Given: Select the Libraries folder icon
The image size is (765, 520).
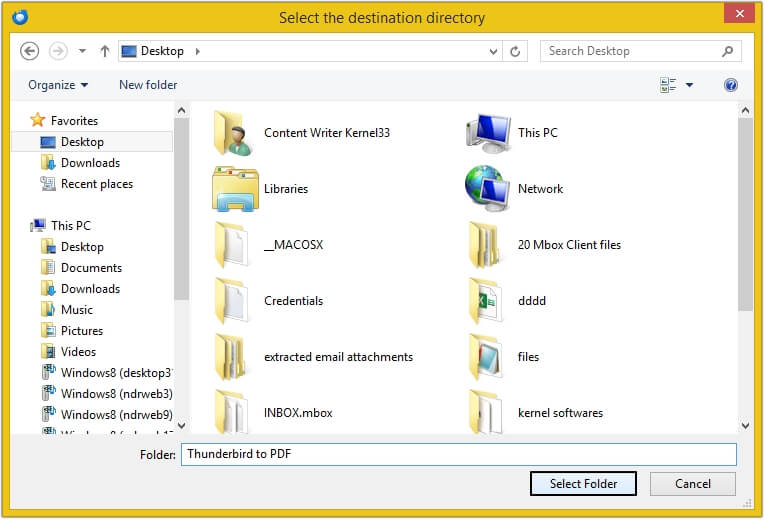Looking at the screenshot, I should 235,189.
